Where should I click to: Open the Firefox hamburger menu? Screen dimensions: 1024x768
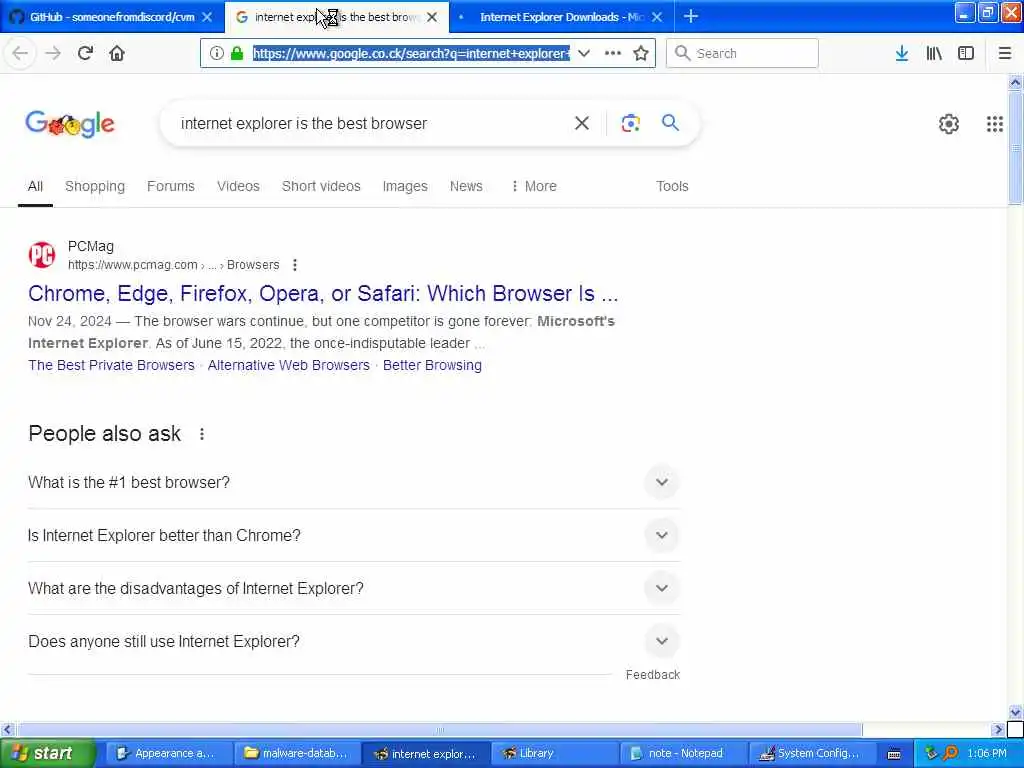1005,53
